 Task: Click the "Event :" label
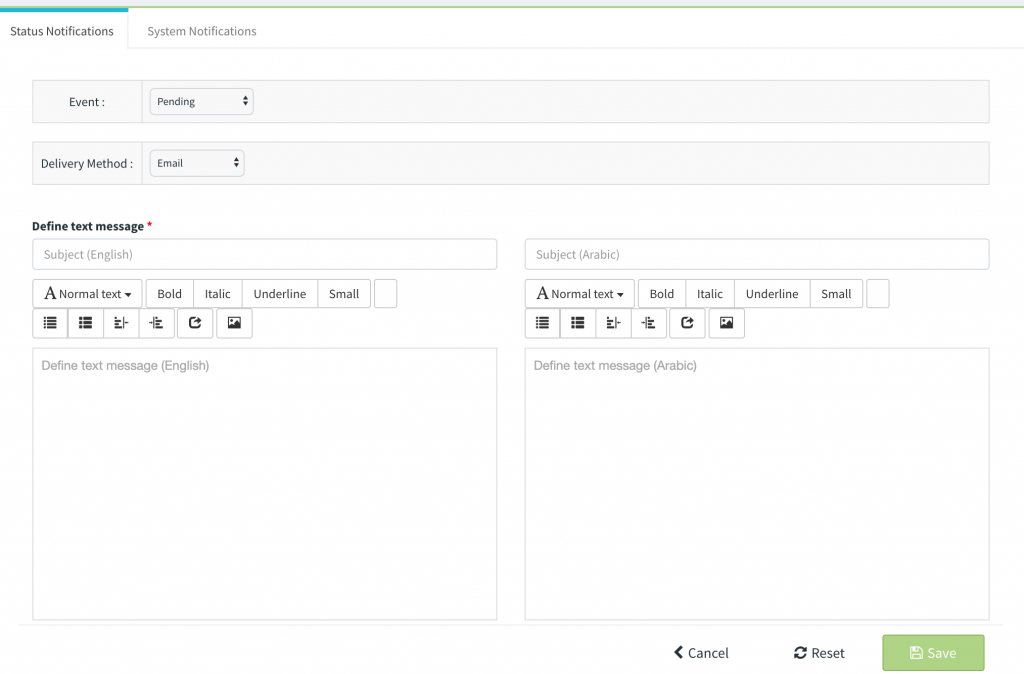[x=87, y=102]
